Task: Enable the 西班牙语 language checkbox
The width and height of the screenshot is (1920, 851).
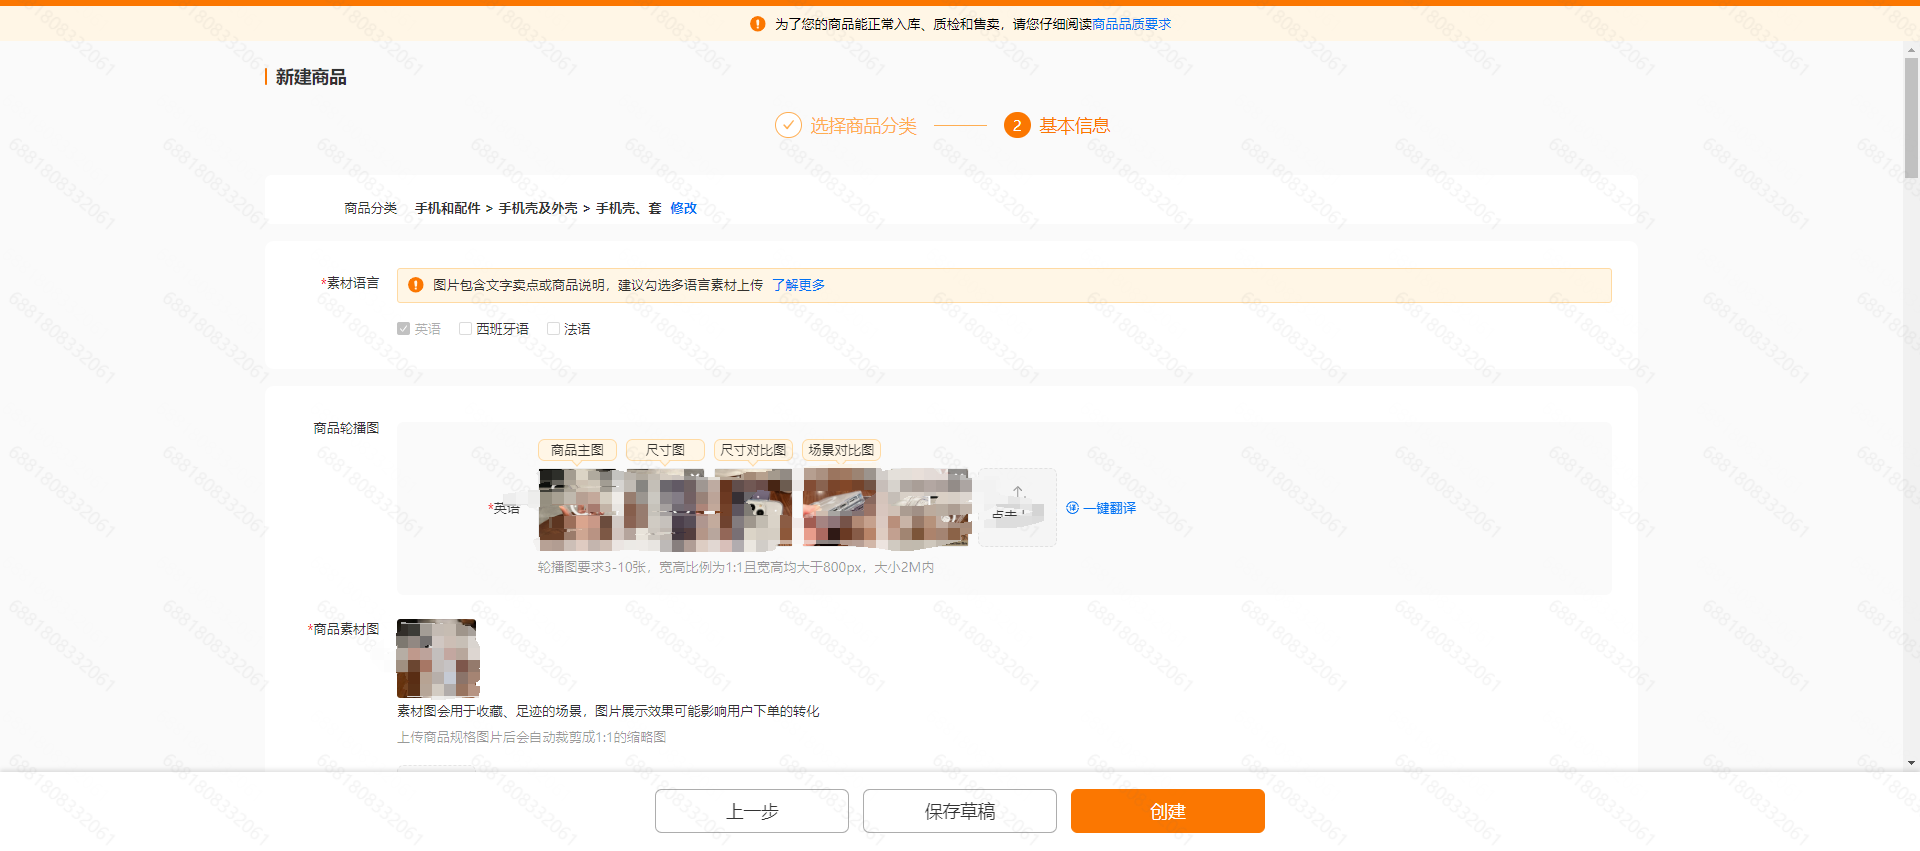Action: 465,329
